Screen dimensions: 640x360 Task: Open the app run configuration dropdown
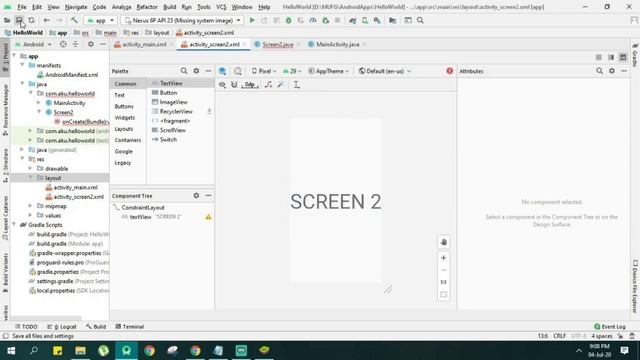(x=100, y=20)
